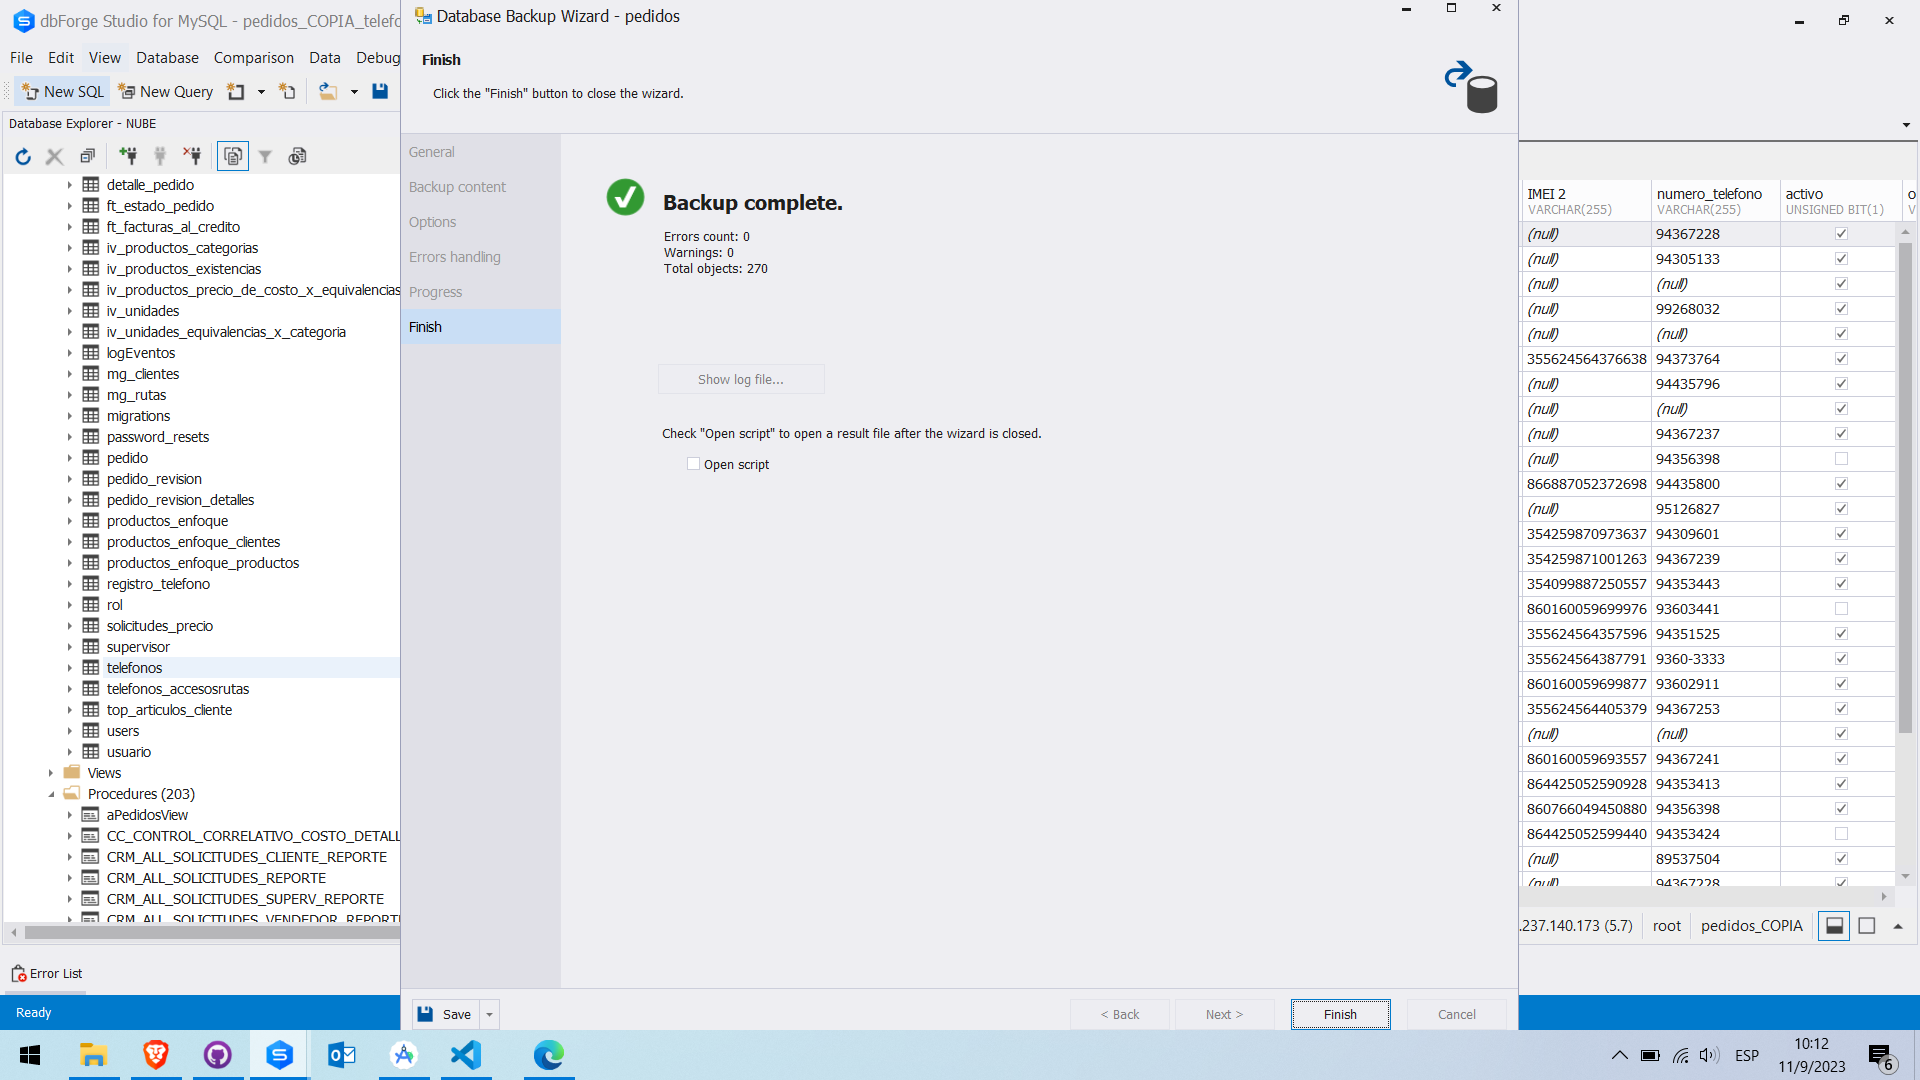Toggle the split view layout icon in data grid footer

click(1834, 926)
